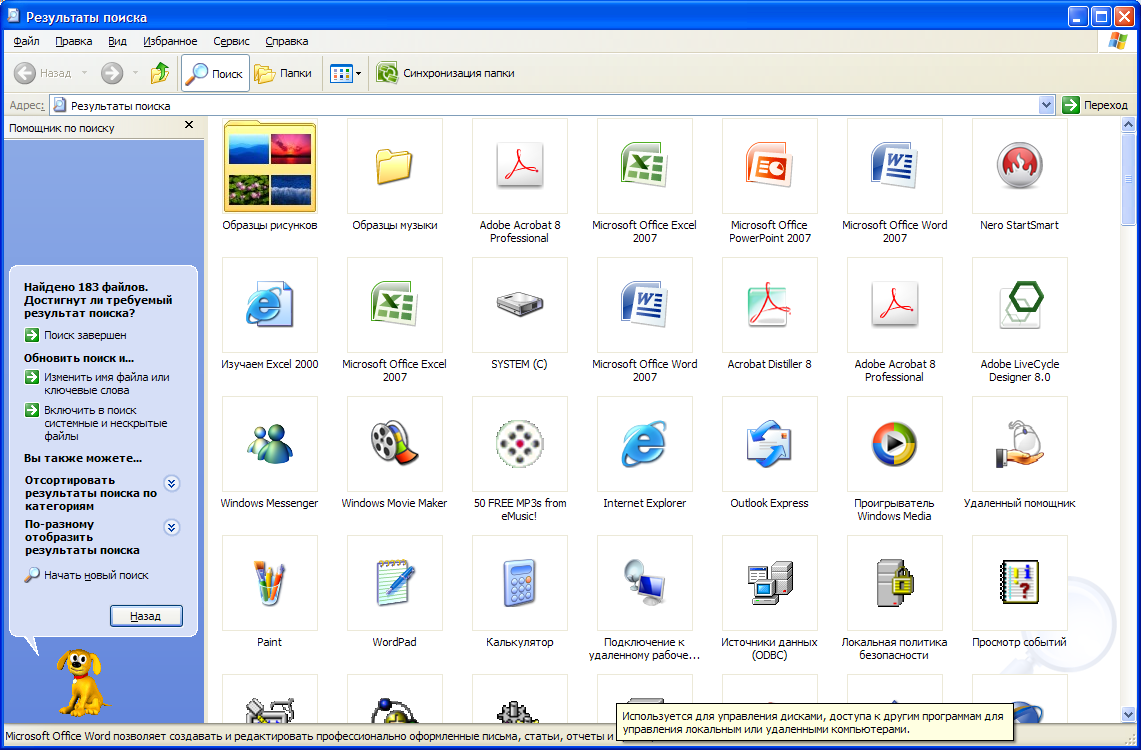Open the Views dropdown in toolbar

pos(345,73)
